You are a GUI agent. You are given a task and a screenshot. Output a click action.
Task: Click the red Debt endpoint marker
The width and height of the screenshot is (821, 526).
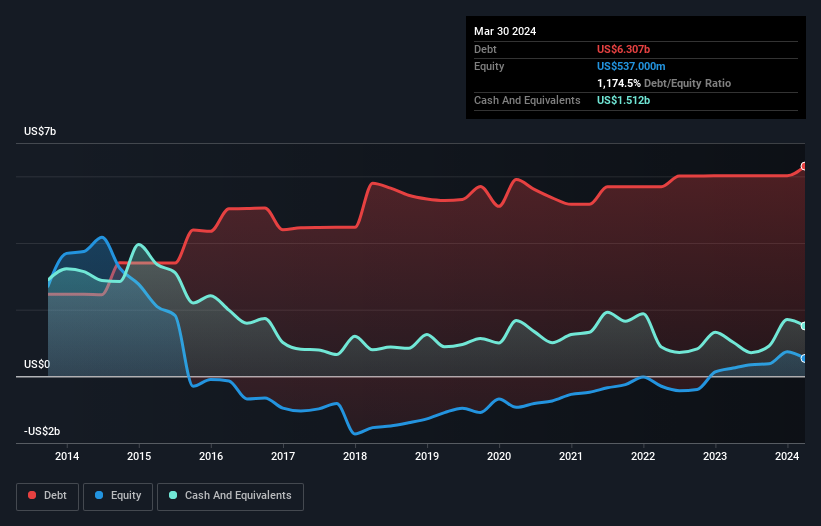pos(804,166)
